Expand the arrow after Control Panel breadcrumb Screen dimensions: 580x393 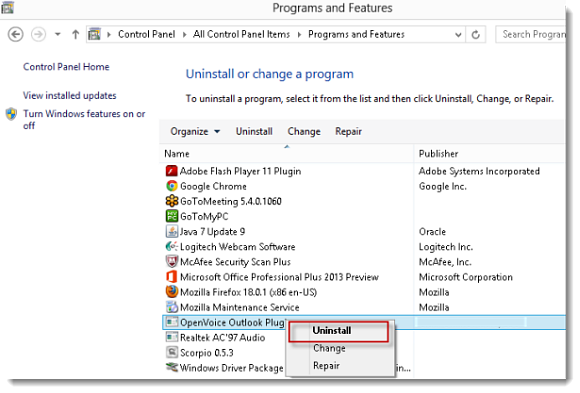tap(184, 35)
